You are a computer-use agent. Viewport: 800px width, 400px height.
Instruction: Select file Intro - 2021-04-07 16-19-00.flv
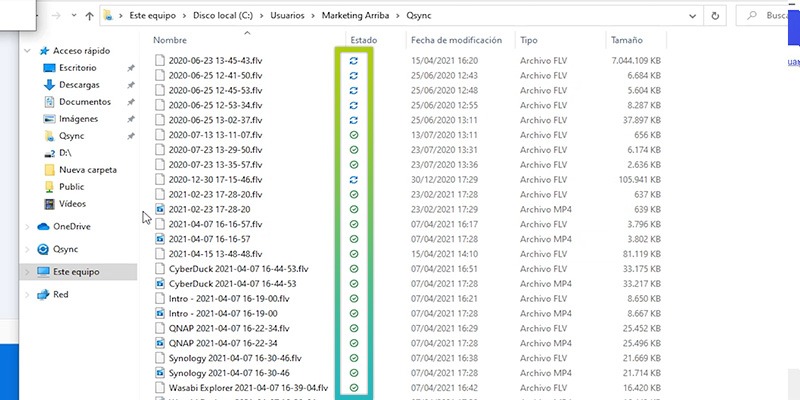(x=229, y=298)
